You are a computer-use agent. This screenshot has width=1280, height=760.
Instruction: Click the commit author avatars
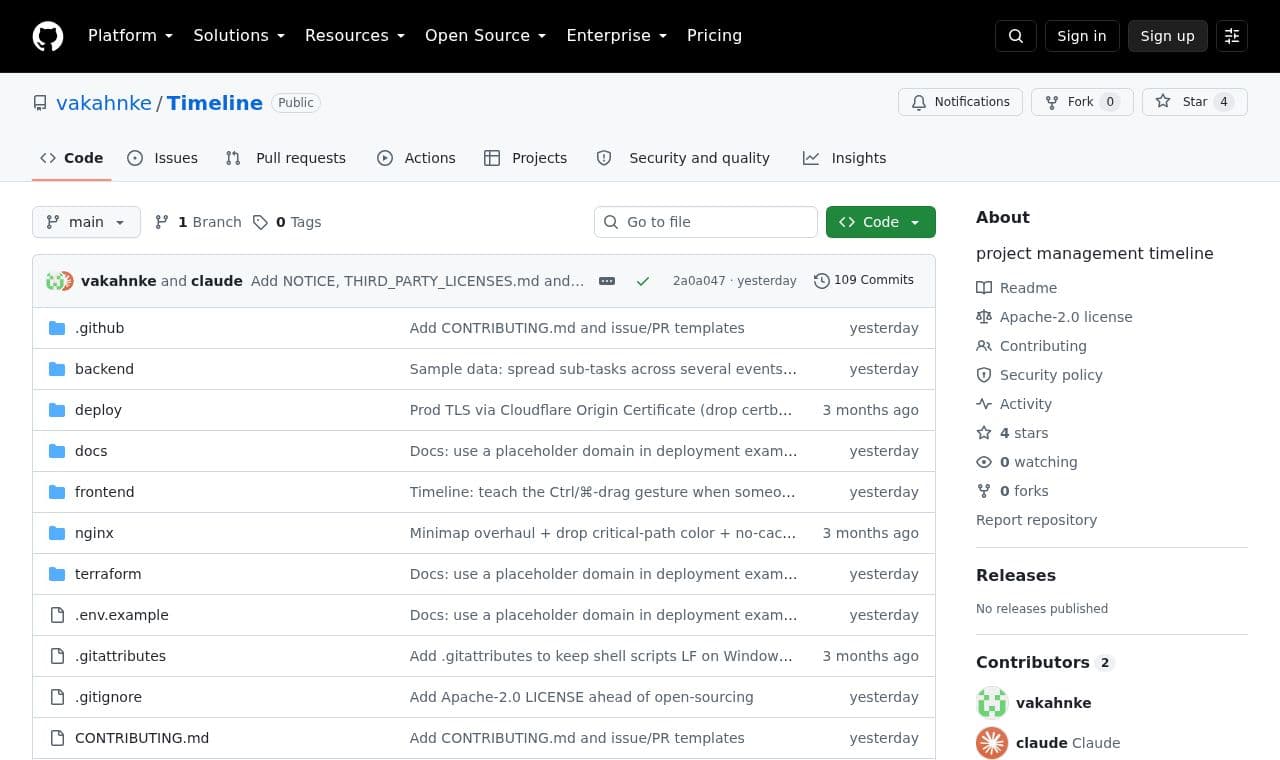click(60, 281)
